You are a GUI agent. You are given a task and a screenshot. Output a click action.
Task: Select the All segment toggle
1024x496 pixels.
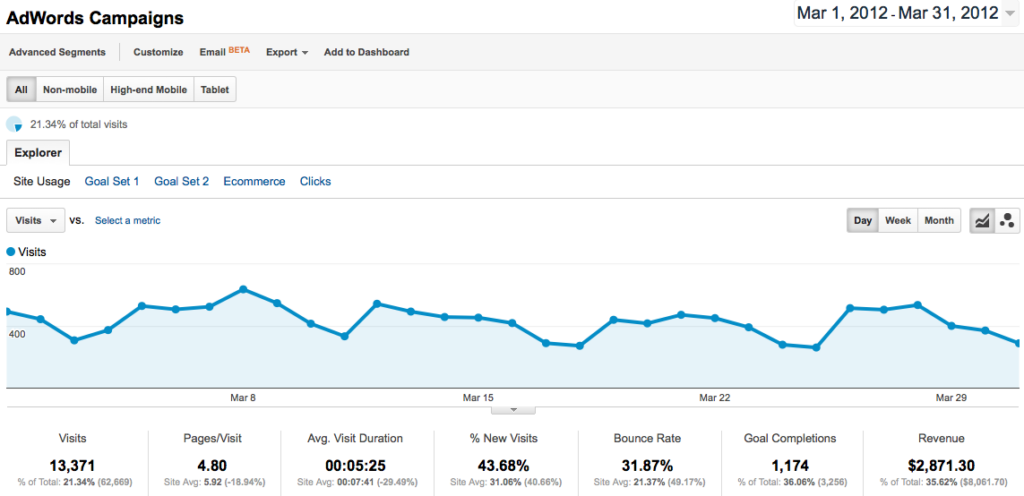[22, 89]
